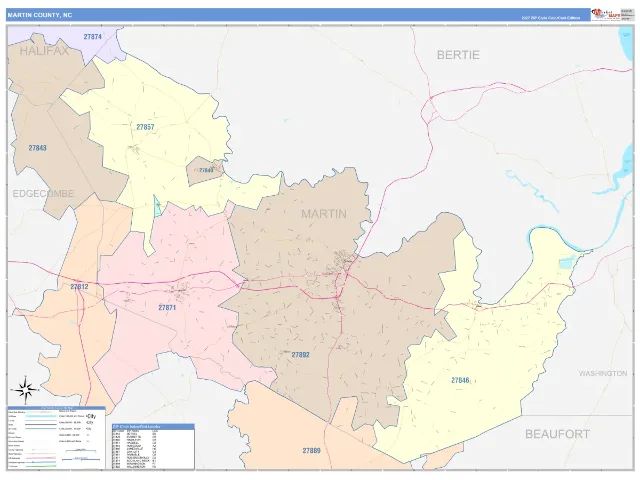Click the largest 'City' sample in legend
Image resolution: width=640 pixels, height=480 pixels.
pos(91,416)
